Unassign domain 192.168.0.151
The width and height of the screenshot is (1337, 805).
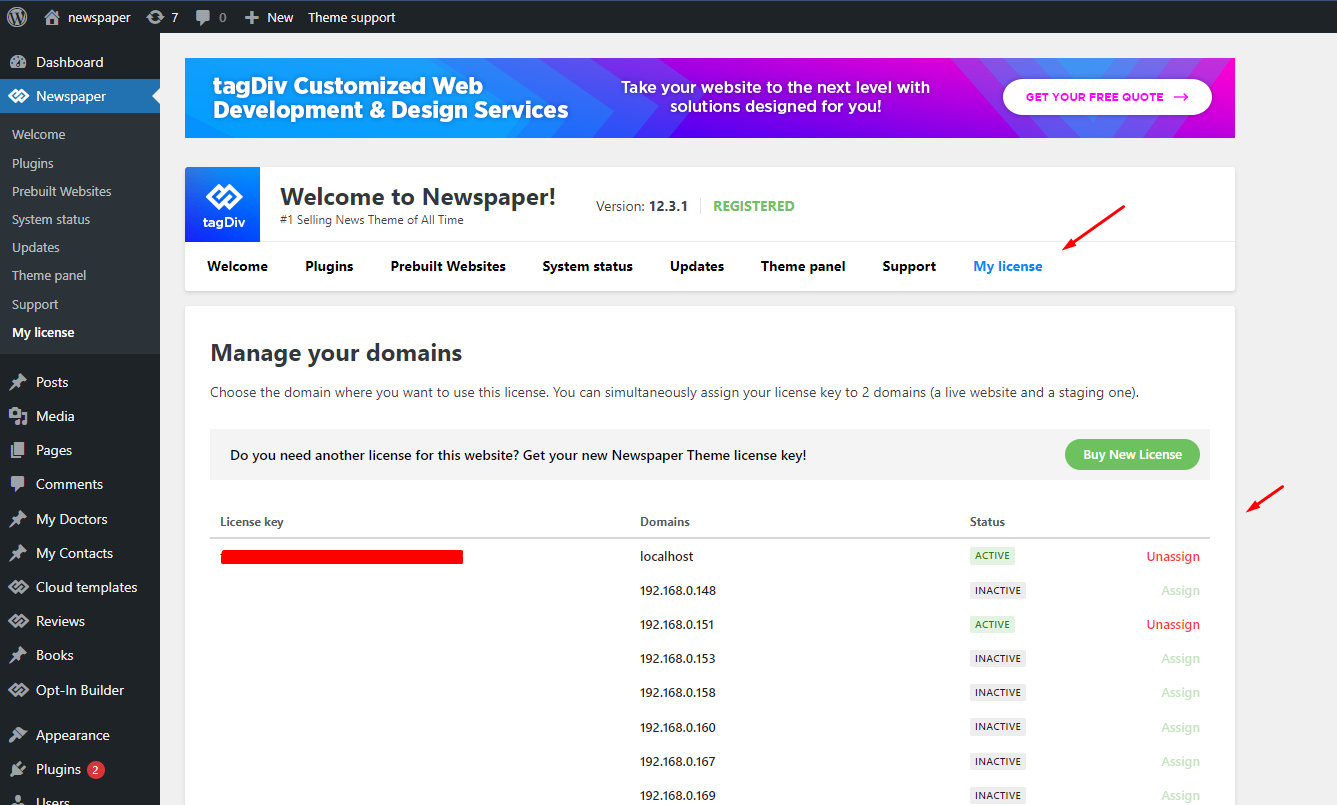tap(1173, 624)
